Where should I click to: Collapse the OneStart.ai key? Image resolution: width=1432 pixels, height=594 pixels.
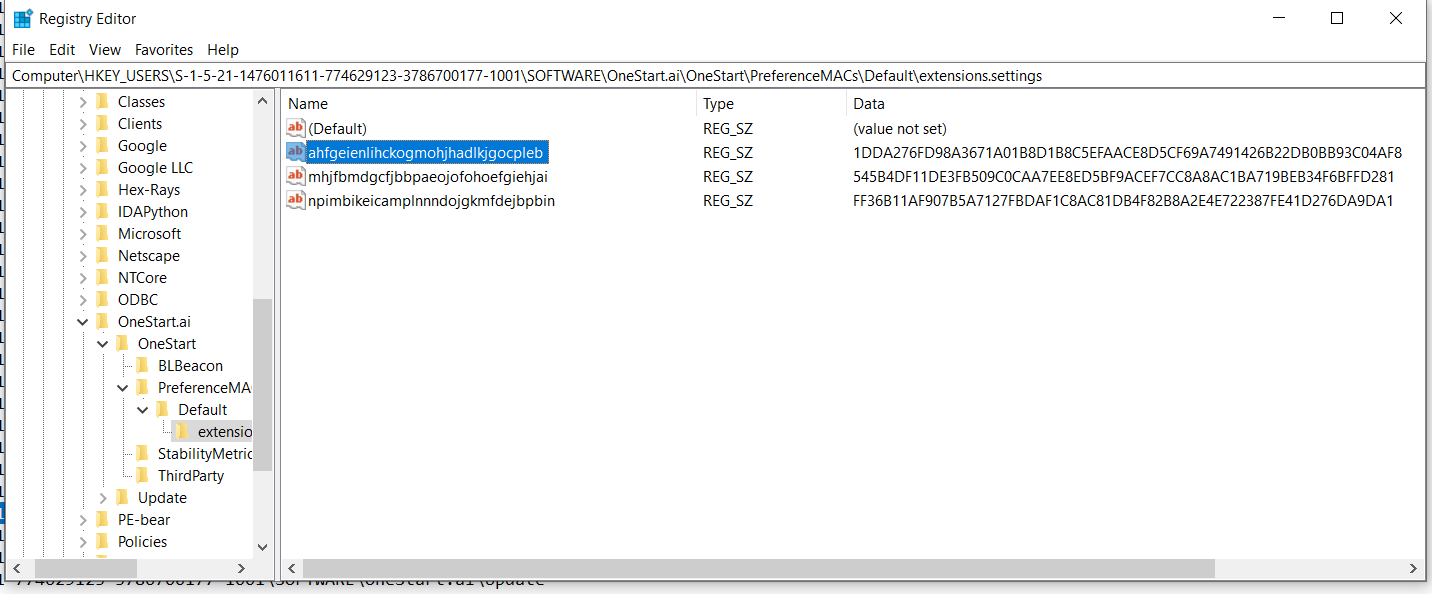[x=83, y=322]
